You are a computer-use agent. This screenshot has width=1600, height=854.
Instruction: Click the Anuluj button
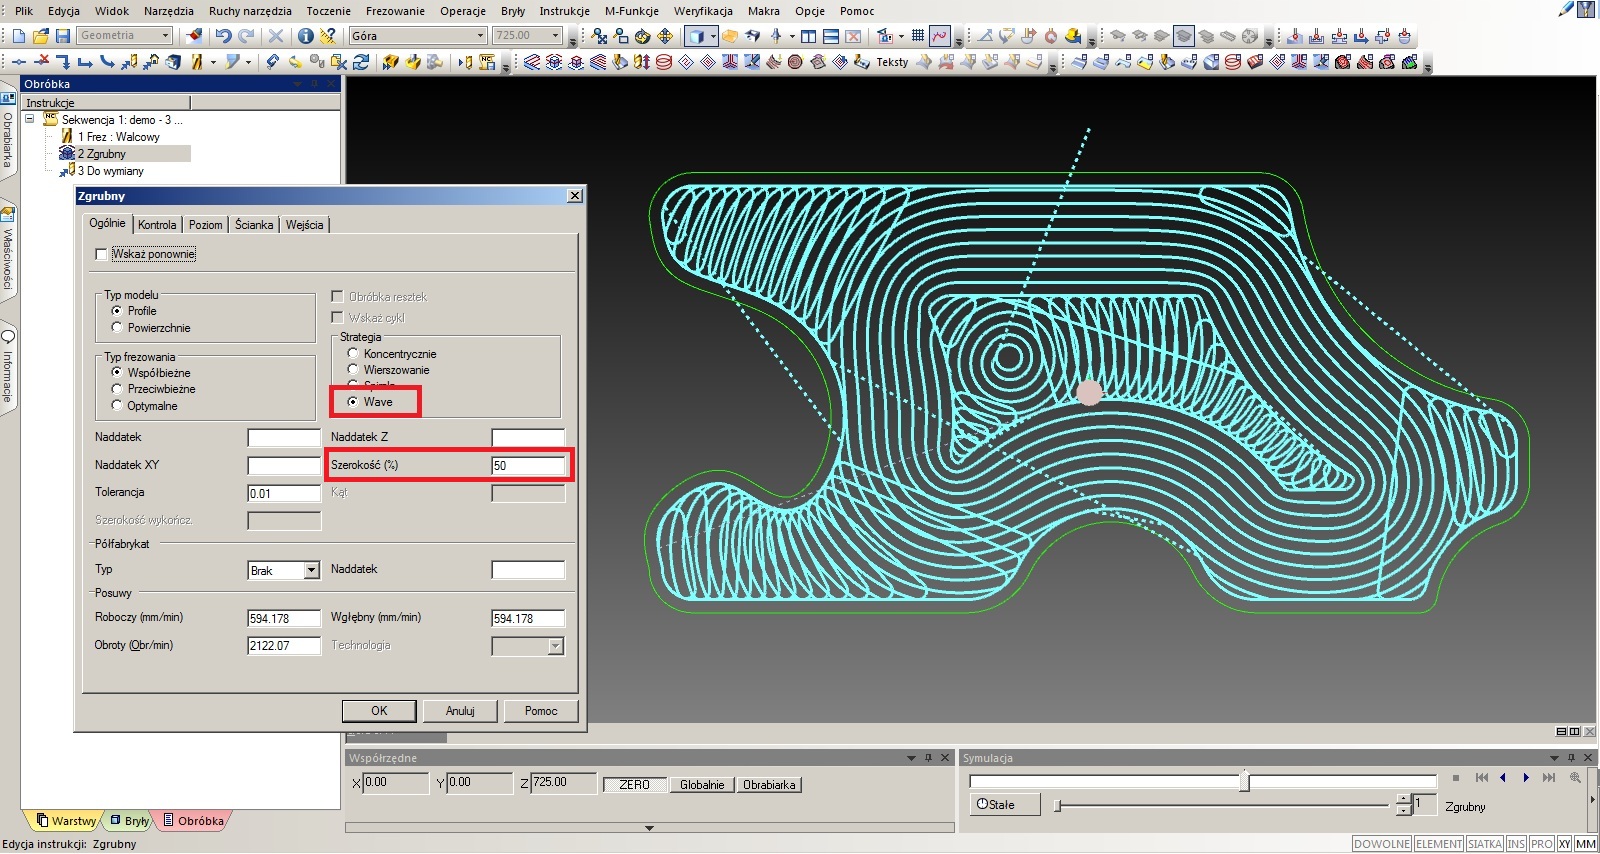tap(460, 711)
